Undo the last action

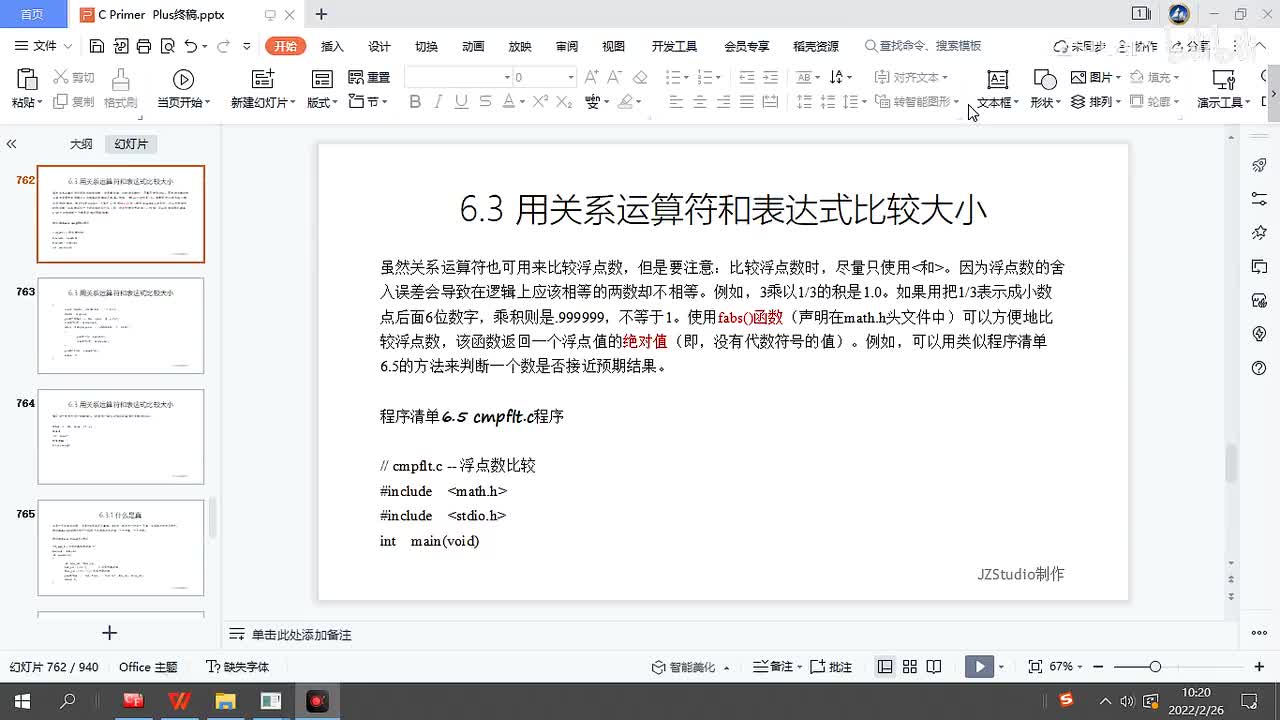[191, 46]
